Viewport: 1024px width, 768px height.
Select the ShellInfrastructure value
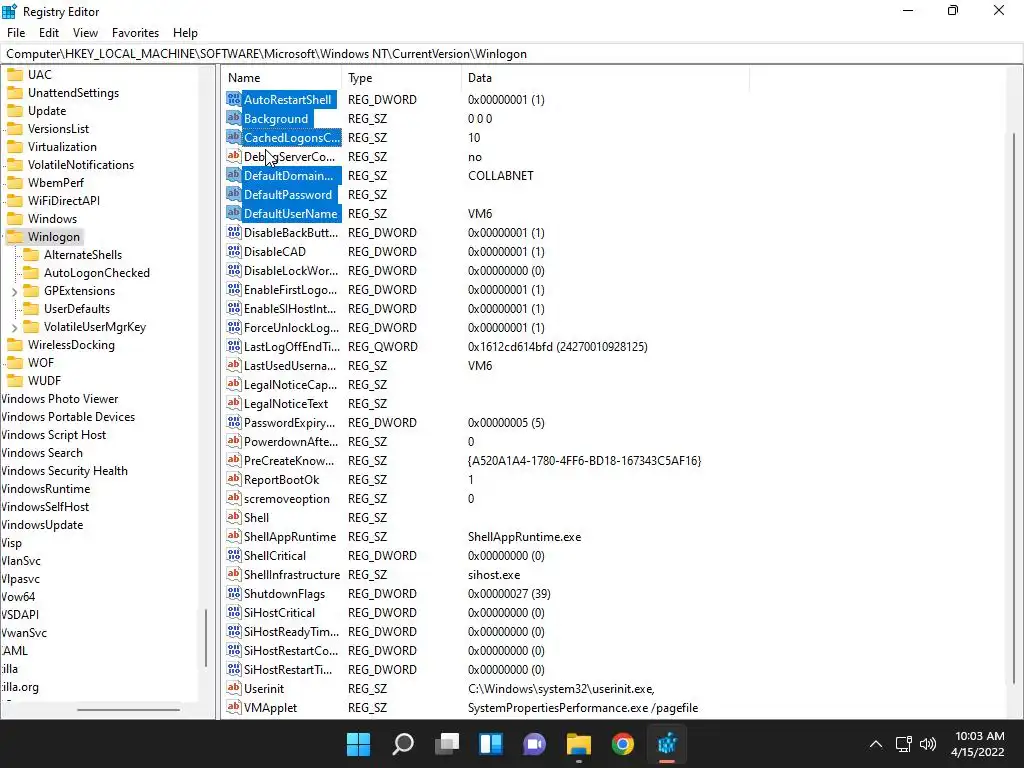(x=291, y=575)
